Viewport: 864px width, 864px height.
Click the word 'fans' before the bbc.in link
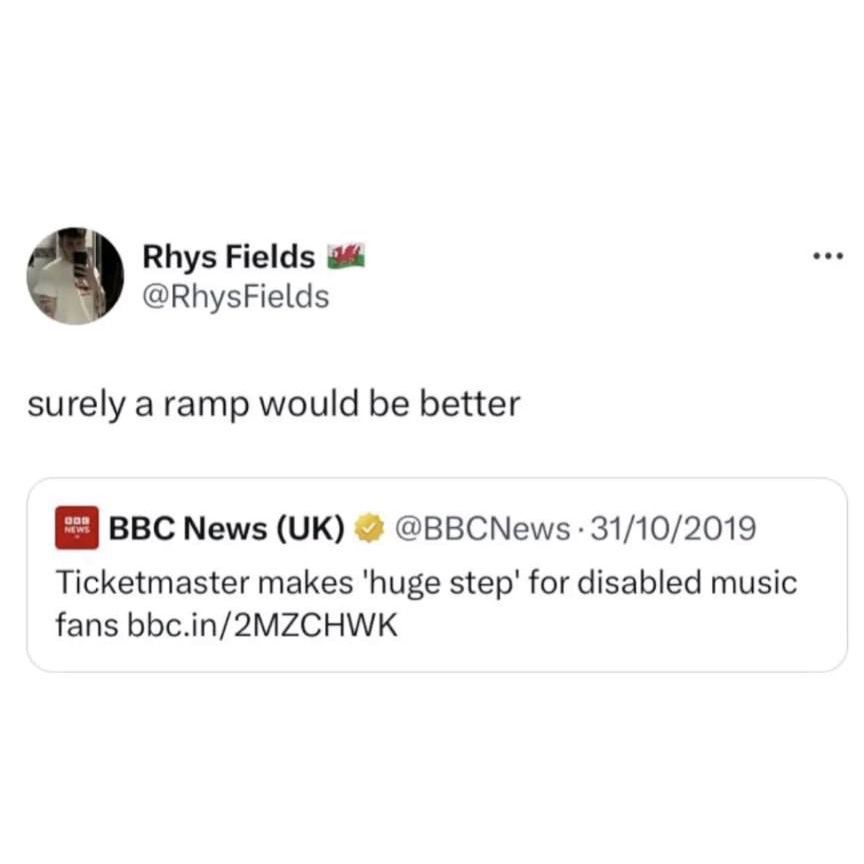(x=87, y=625)
